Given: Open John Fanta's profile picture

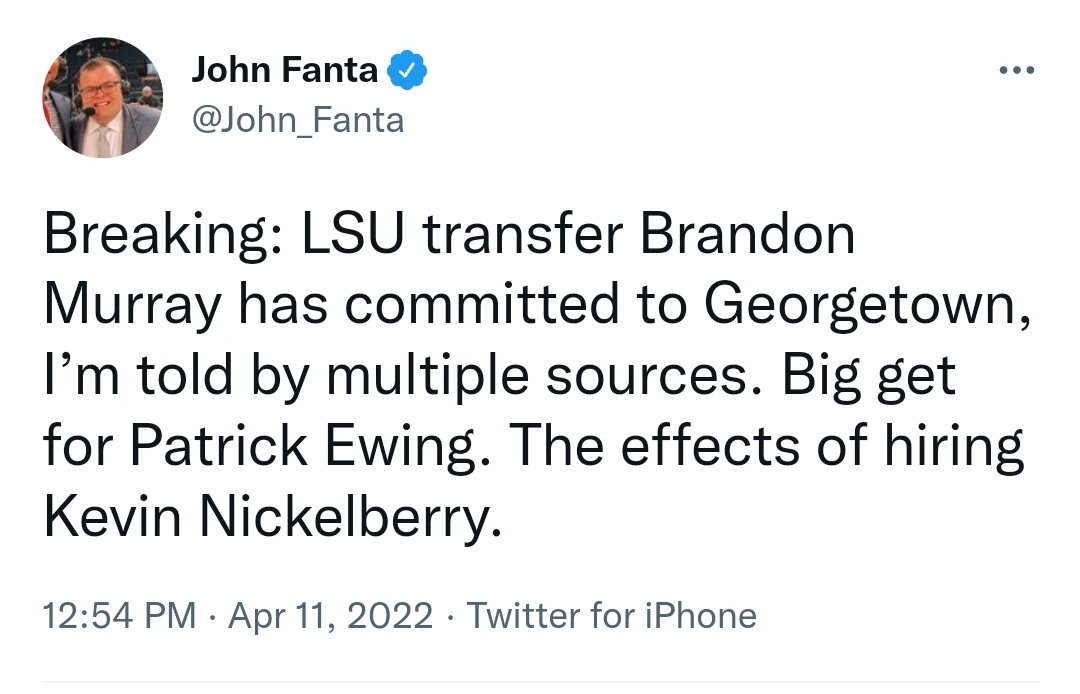Looking at the screenshot, I should [103, 98].
